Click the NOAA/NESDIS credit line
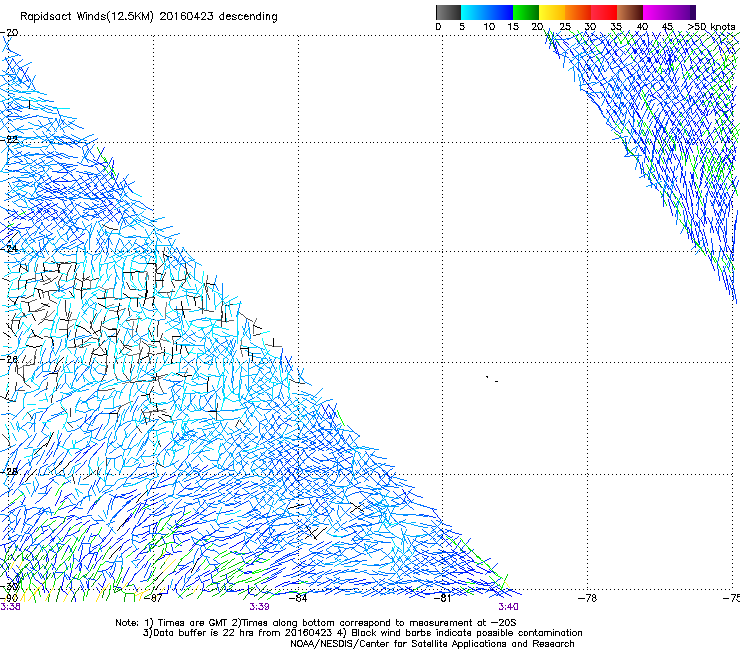This screenshot has width=740, height=650. [x=432, y=644]
